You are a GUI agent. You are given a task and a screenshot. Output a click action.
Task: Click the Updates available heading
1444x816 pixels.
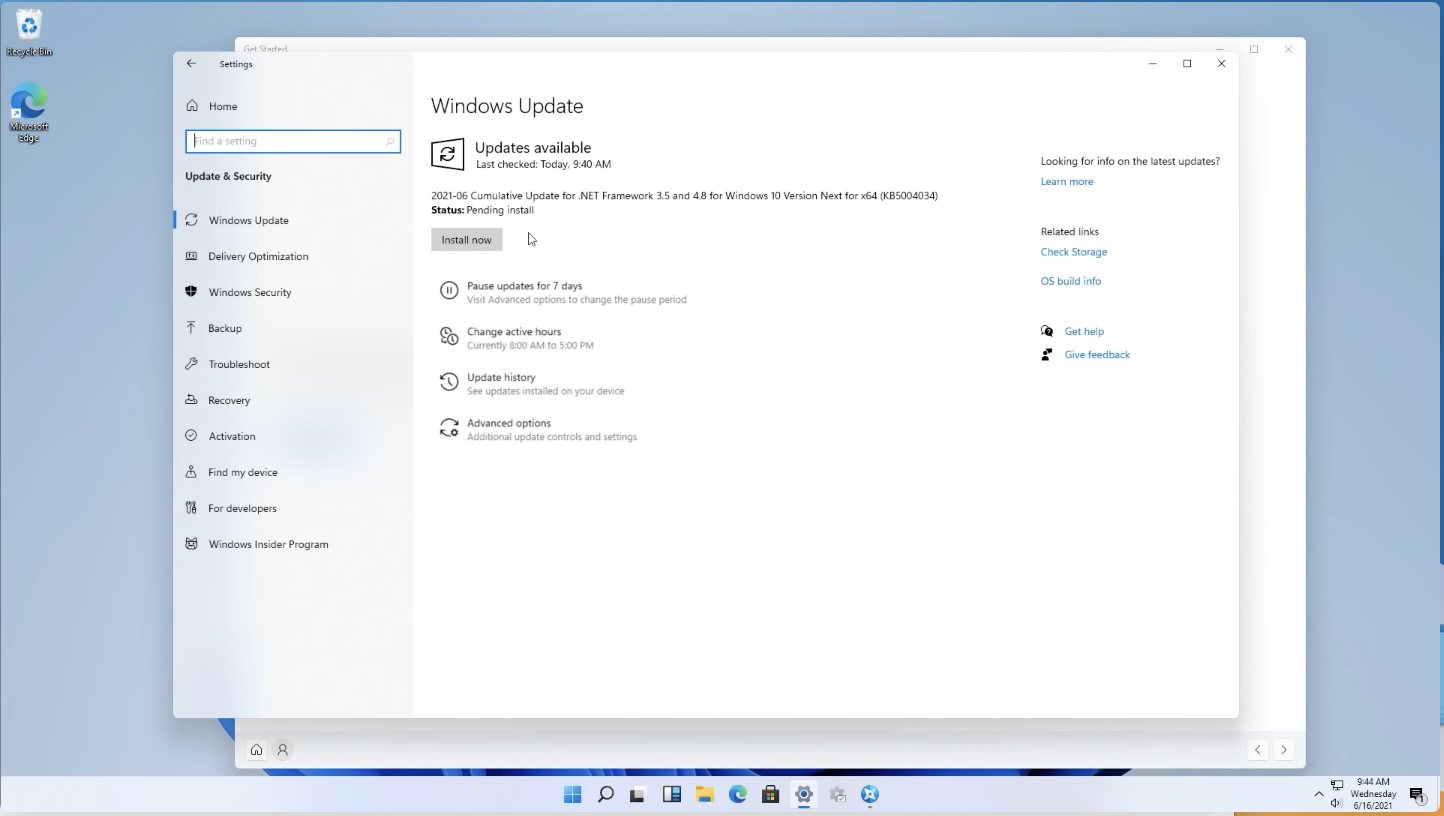[x=533, y=148]
